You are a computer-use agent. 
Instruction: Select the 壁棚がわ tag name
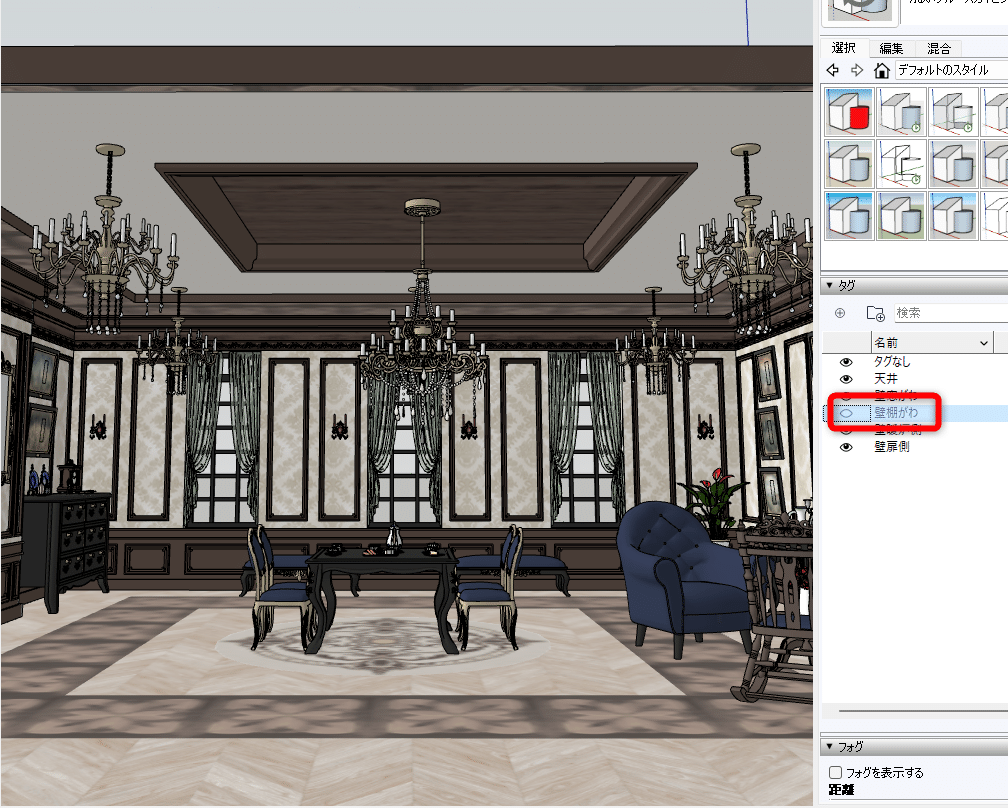896,413
